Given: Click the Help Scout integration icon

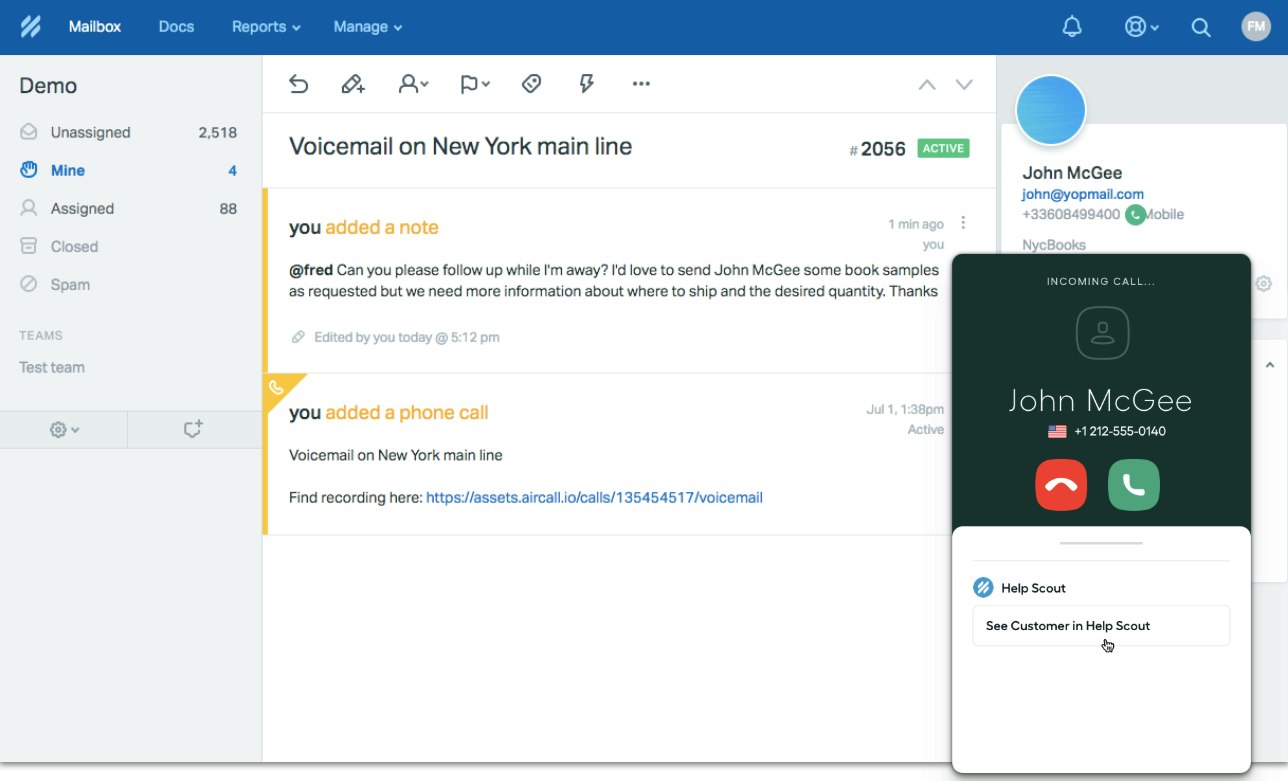Looking at the screenshot, I should click(983, 588).
